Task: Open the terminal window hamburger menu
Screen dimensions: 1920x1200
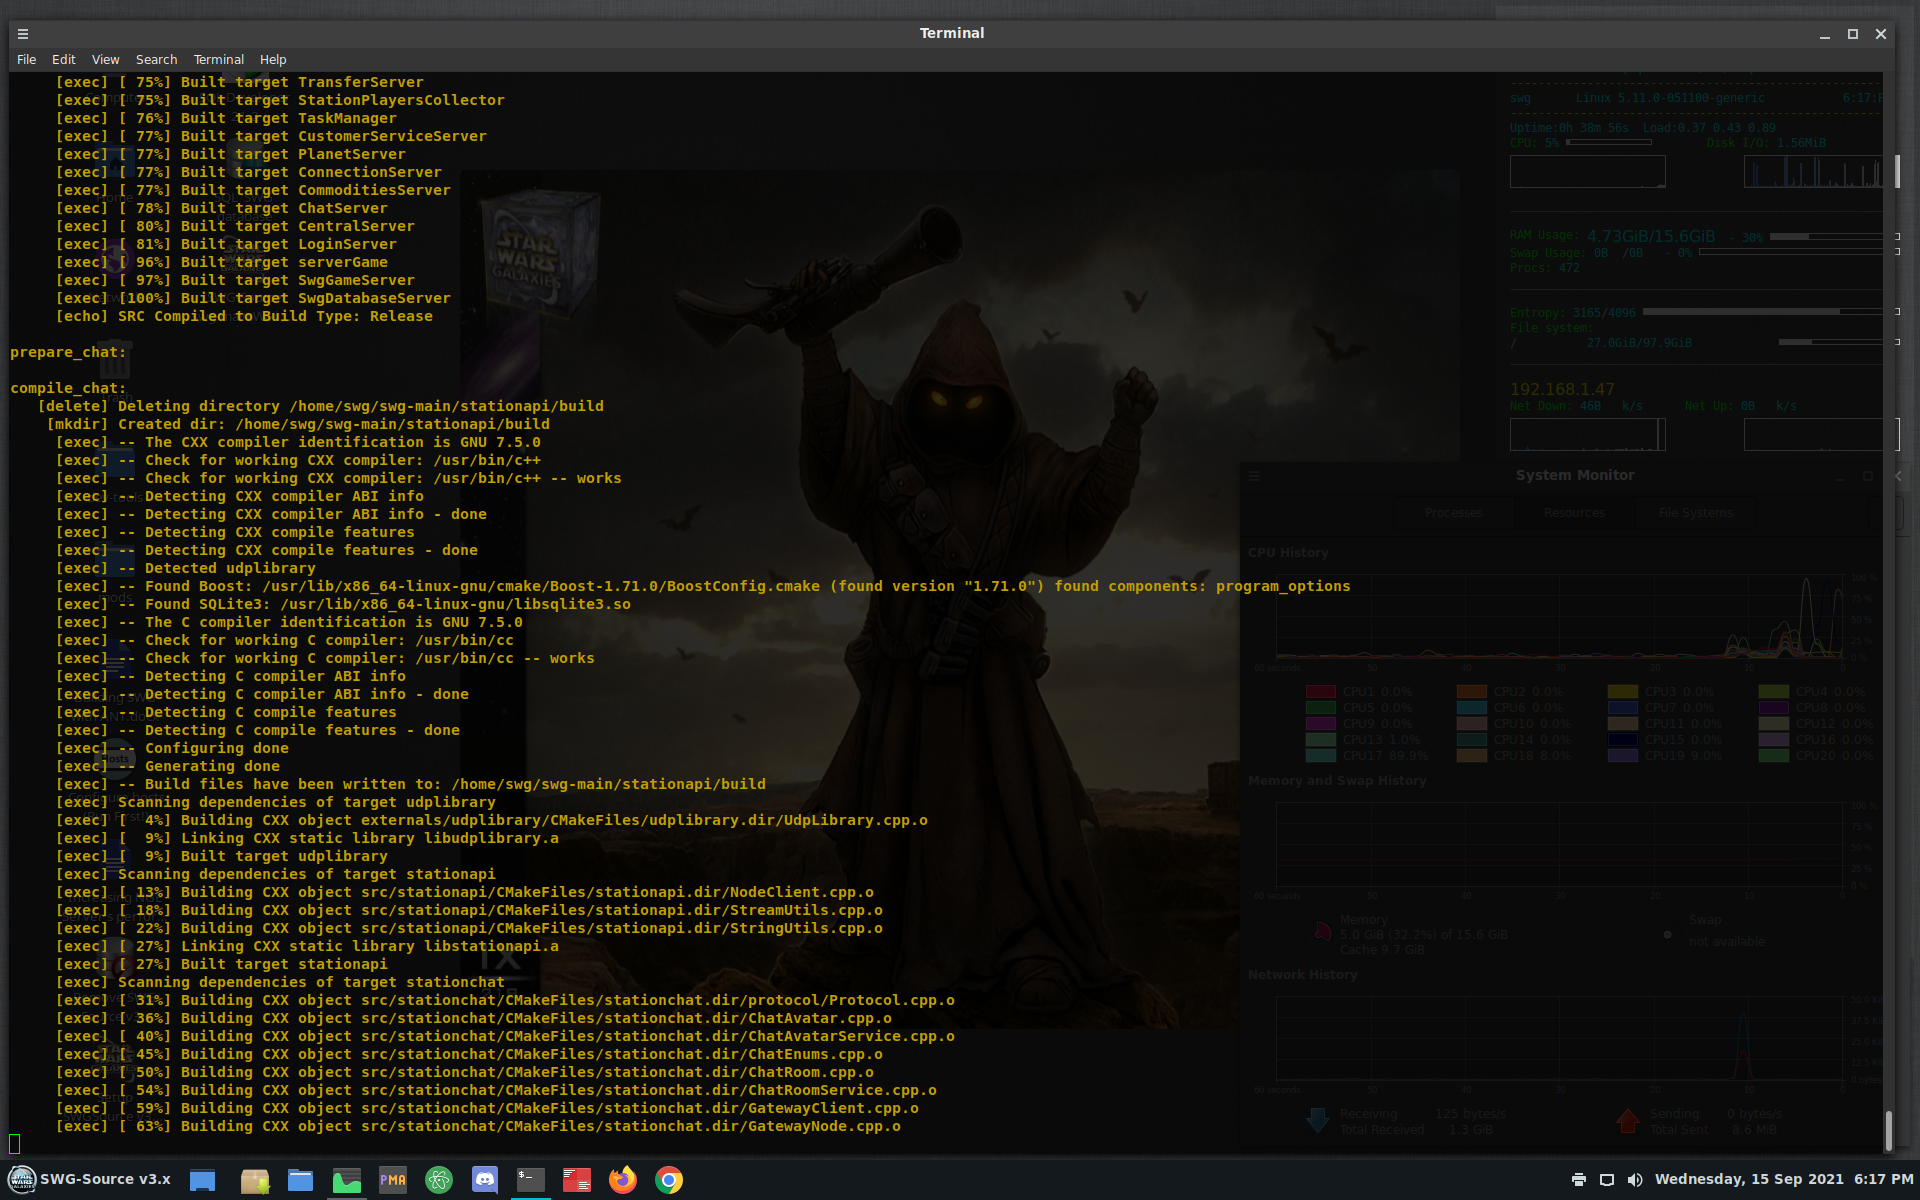Action: 23,33
